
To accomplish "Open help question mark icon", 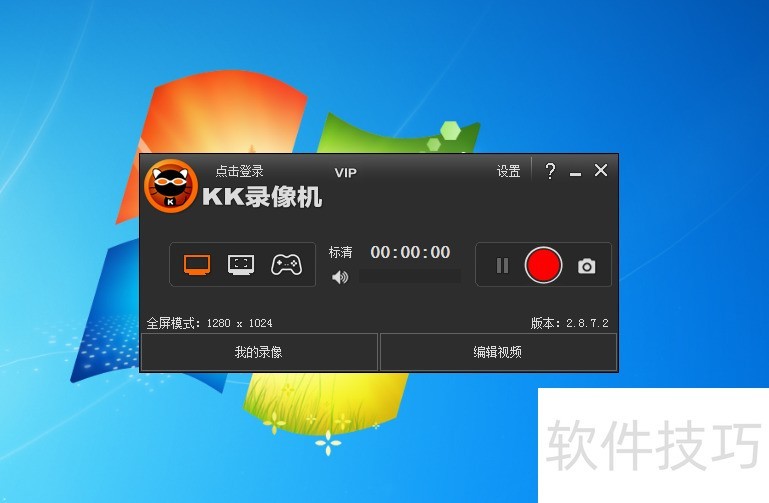I will tap(550, 171).
